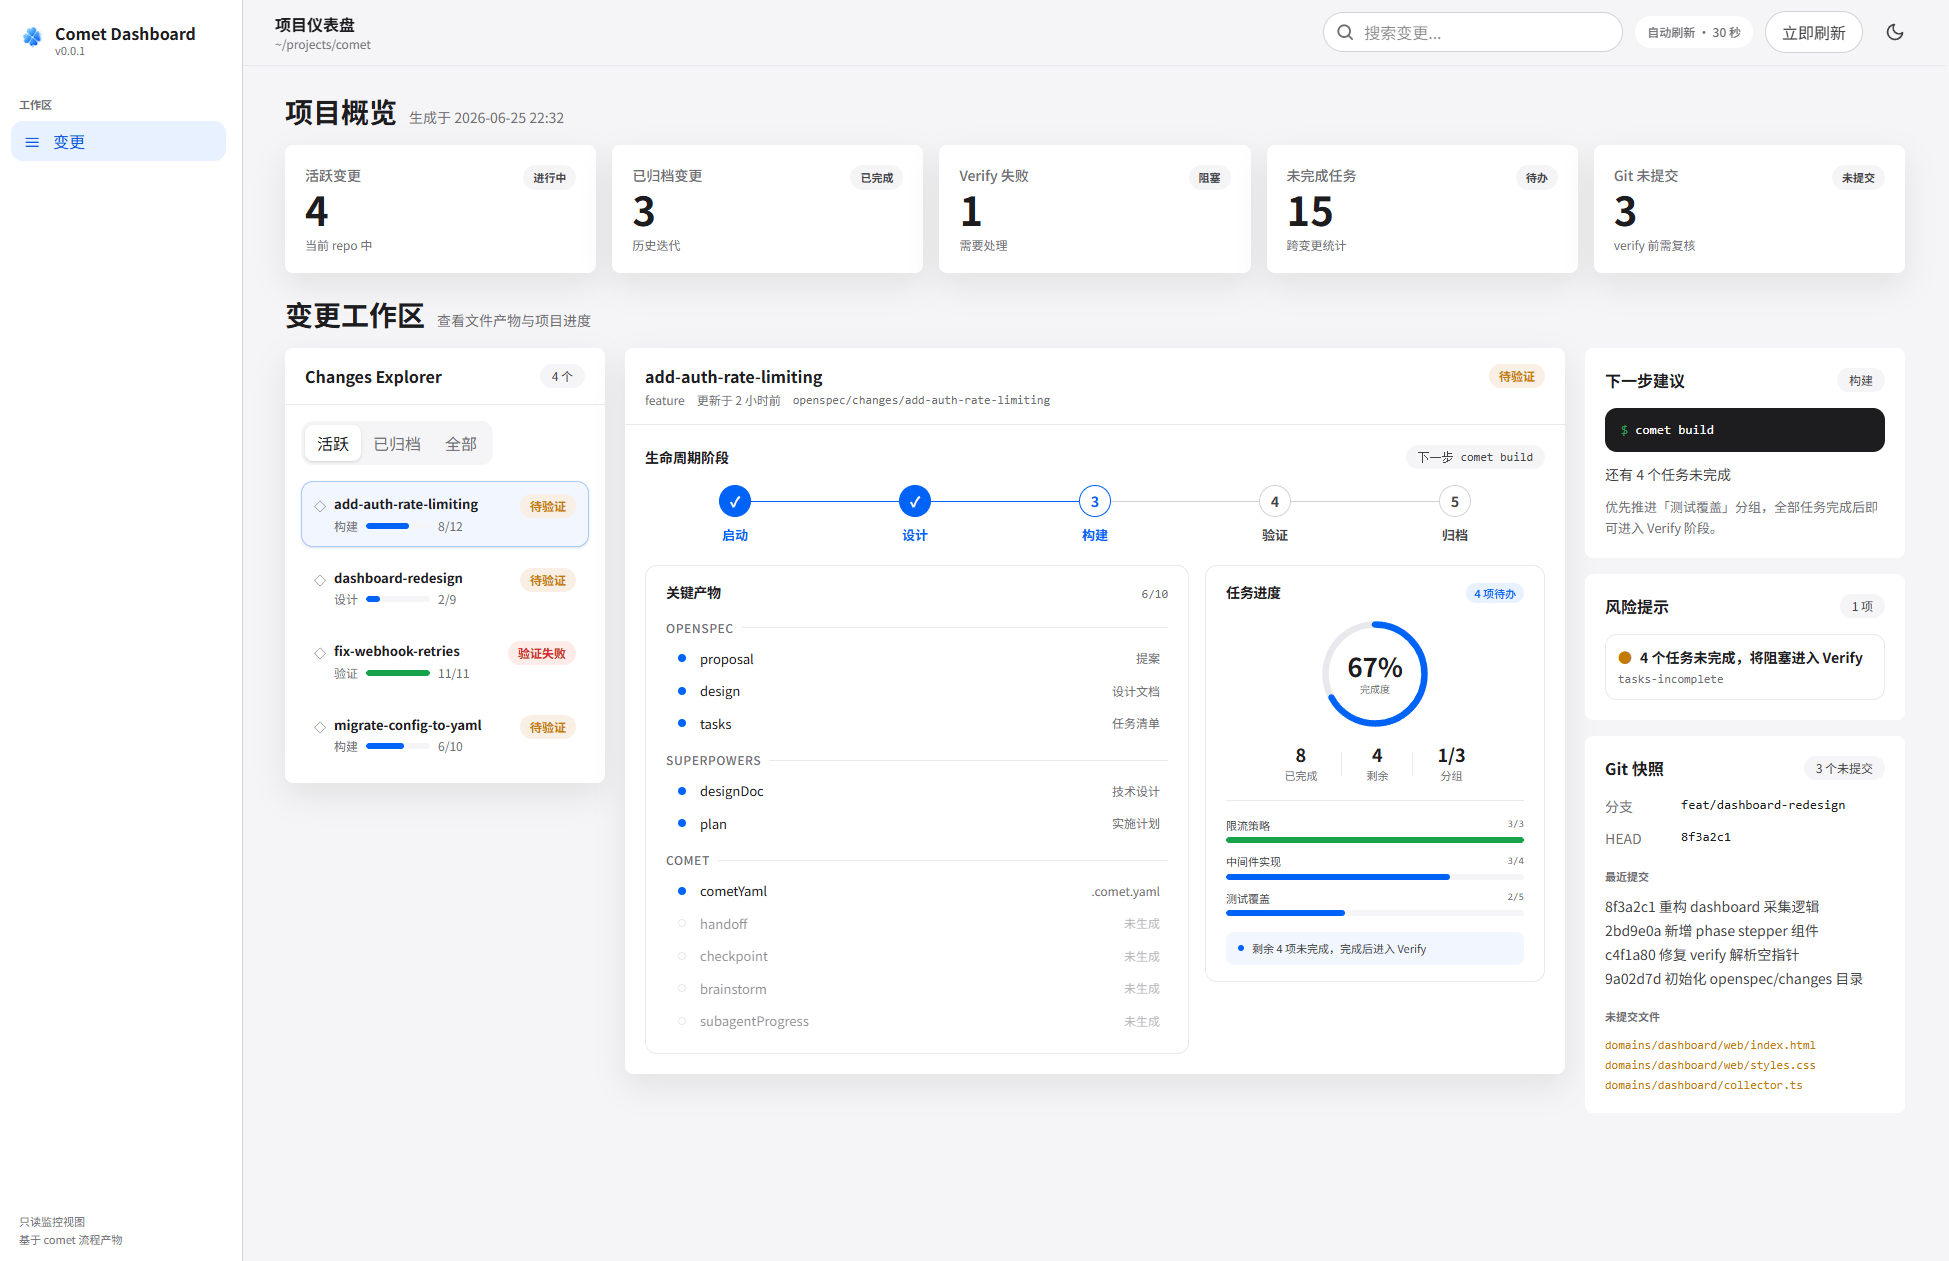Open the tasks artifact
1949x1261 pixels.
917,724
